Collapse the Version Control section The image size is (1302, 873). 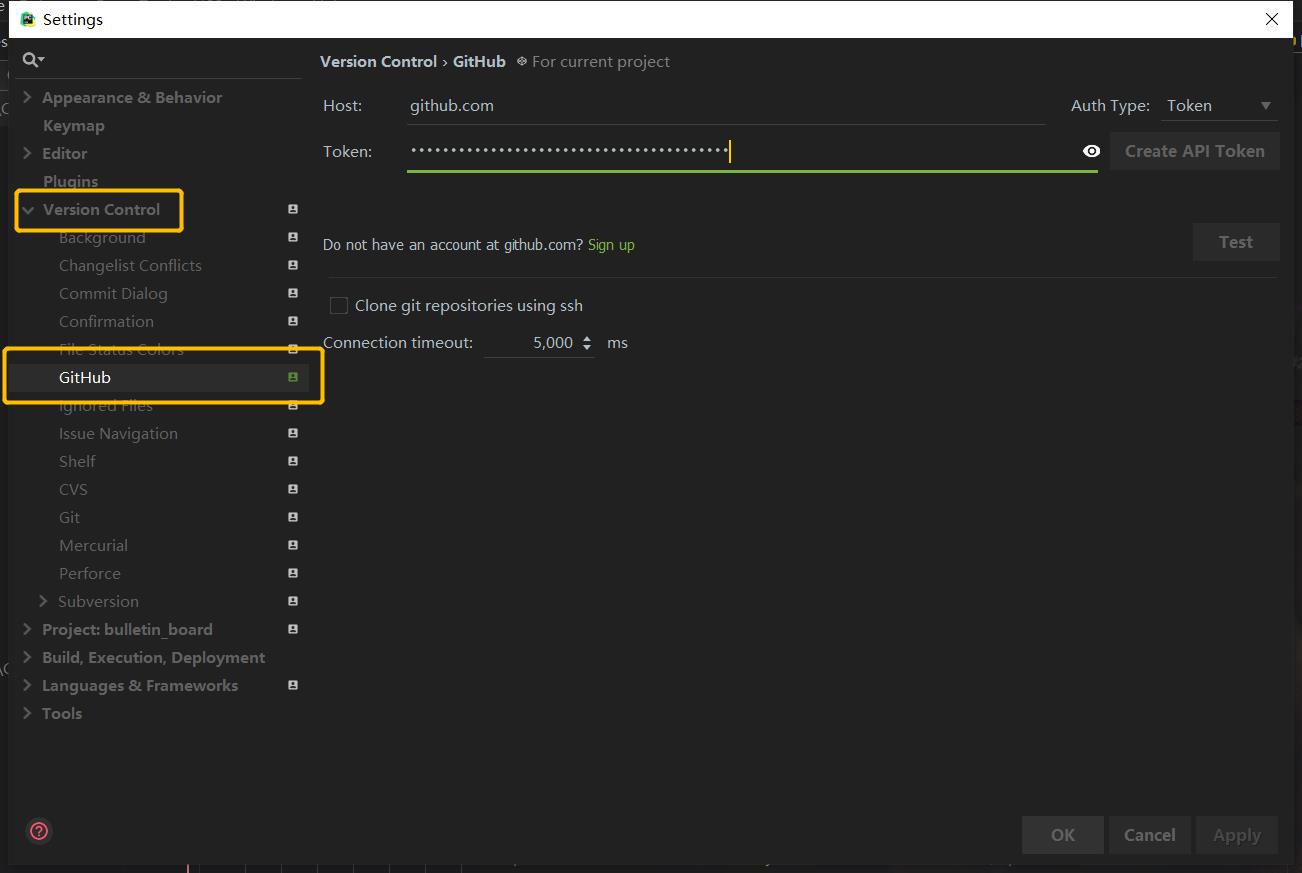[28, 209]
